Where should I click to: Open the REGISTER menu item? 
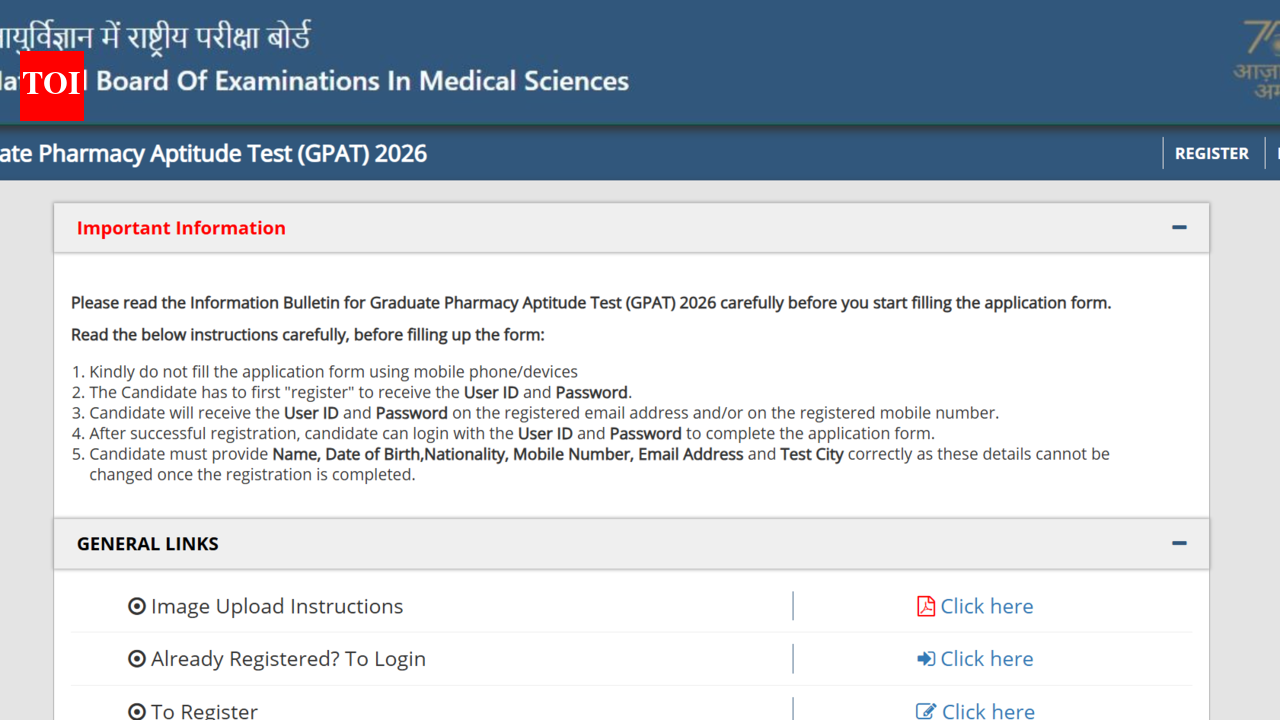(x=1211, y=153)
